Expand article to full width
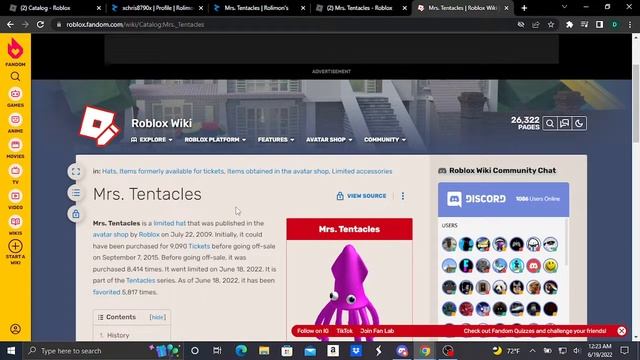The image size is (640, 360). [x=76, y=171]
